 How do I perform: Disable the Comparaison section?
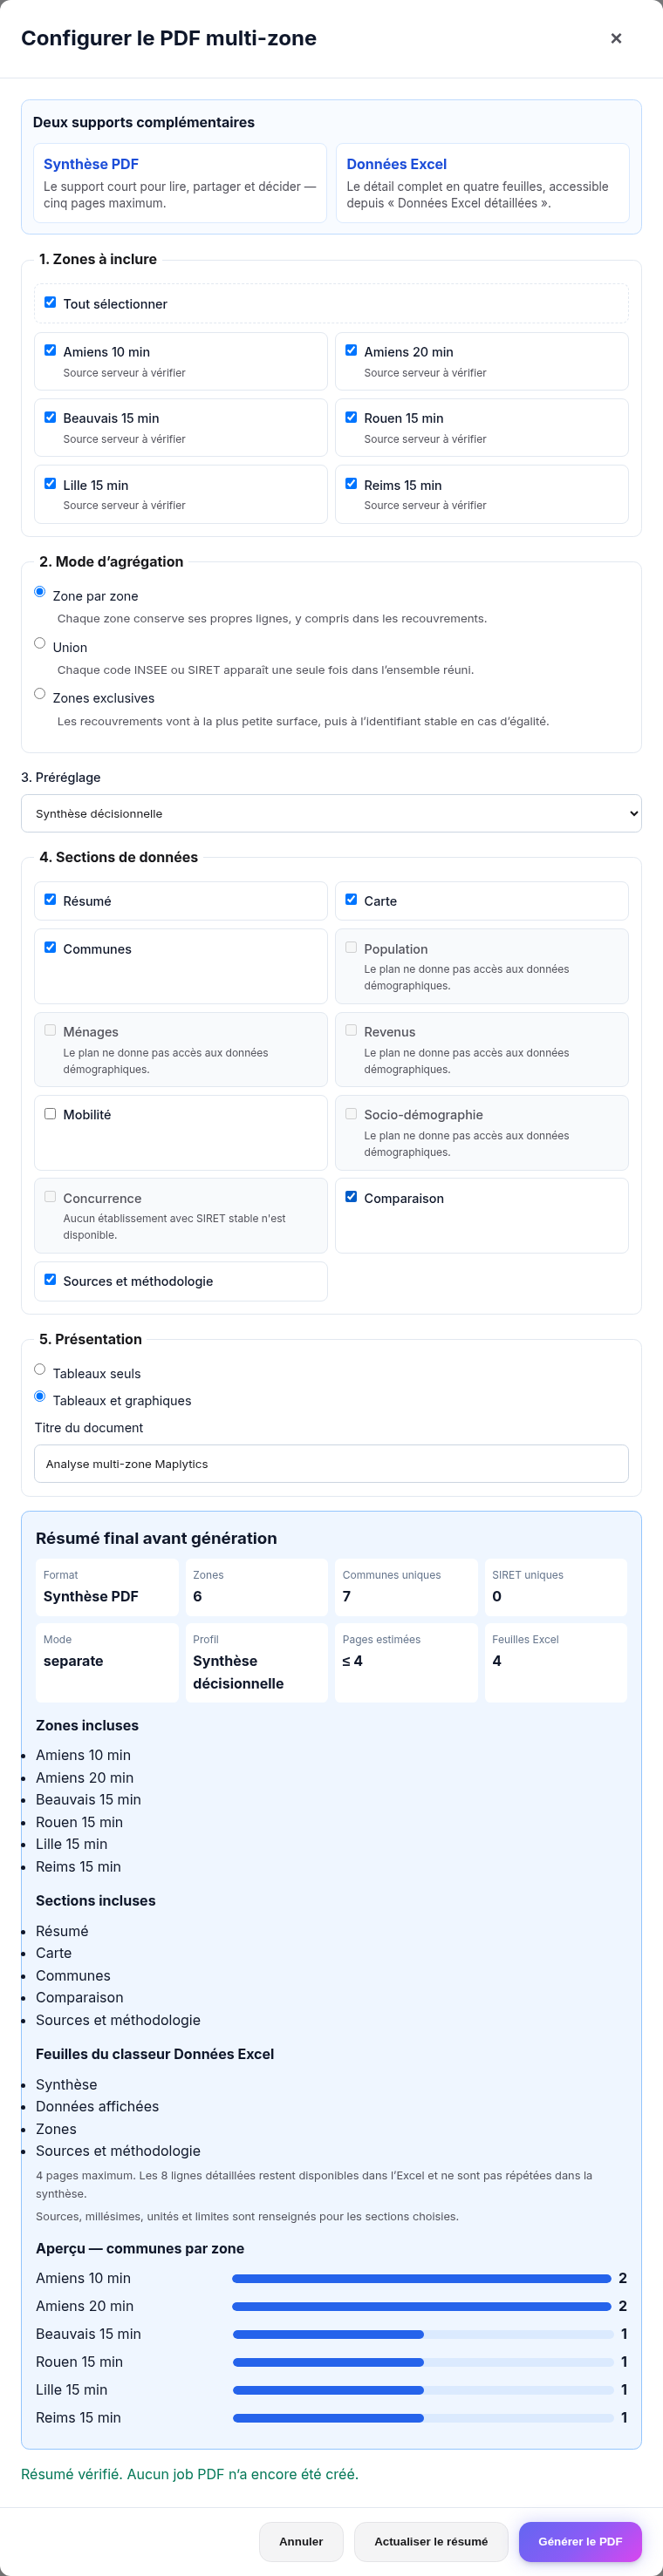point(351,1196)
